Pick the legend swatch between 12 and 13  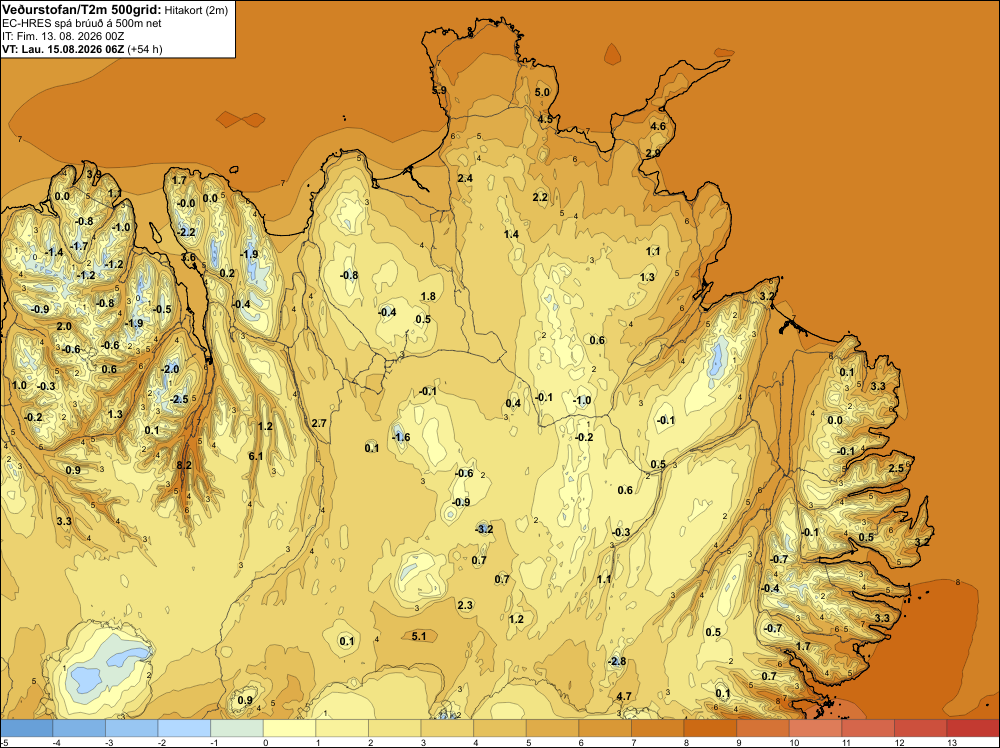(x=920, y=728)
